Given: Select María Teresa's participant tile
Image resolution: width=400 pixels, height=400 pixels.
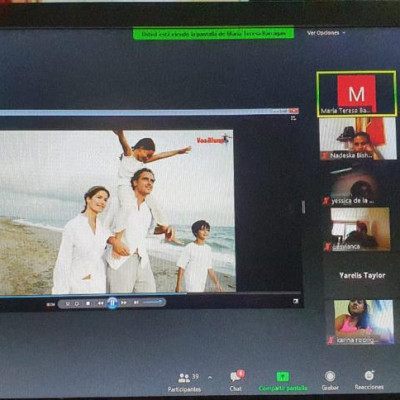Looking at the screenshot, I should tap(357, 94).
